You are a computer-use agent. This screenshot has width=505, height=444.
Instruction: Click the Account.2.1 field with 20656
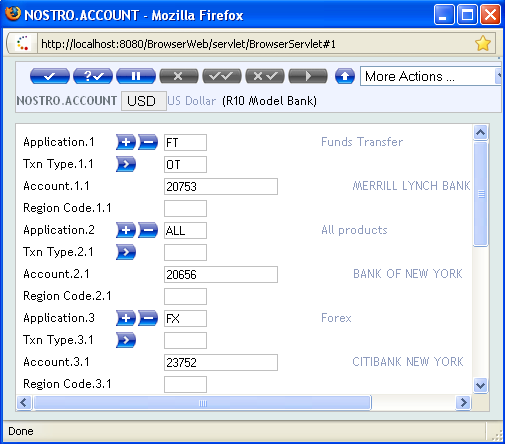tap(221, 274)
